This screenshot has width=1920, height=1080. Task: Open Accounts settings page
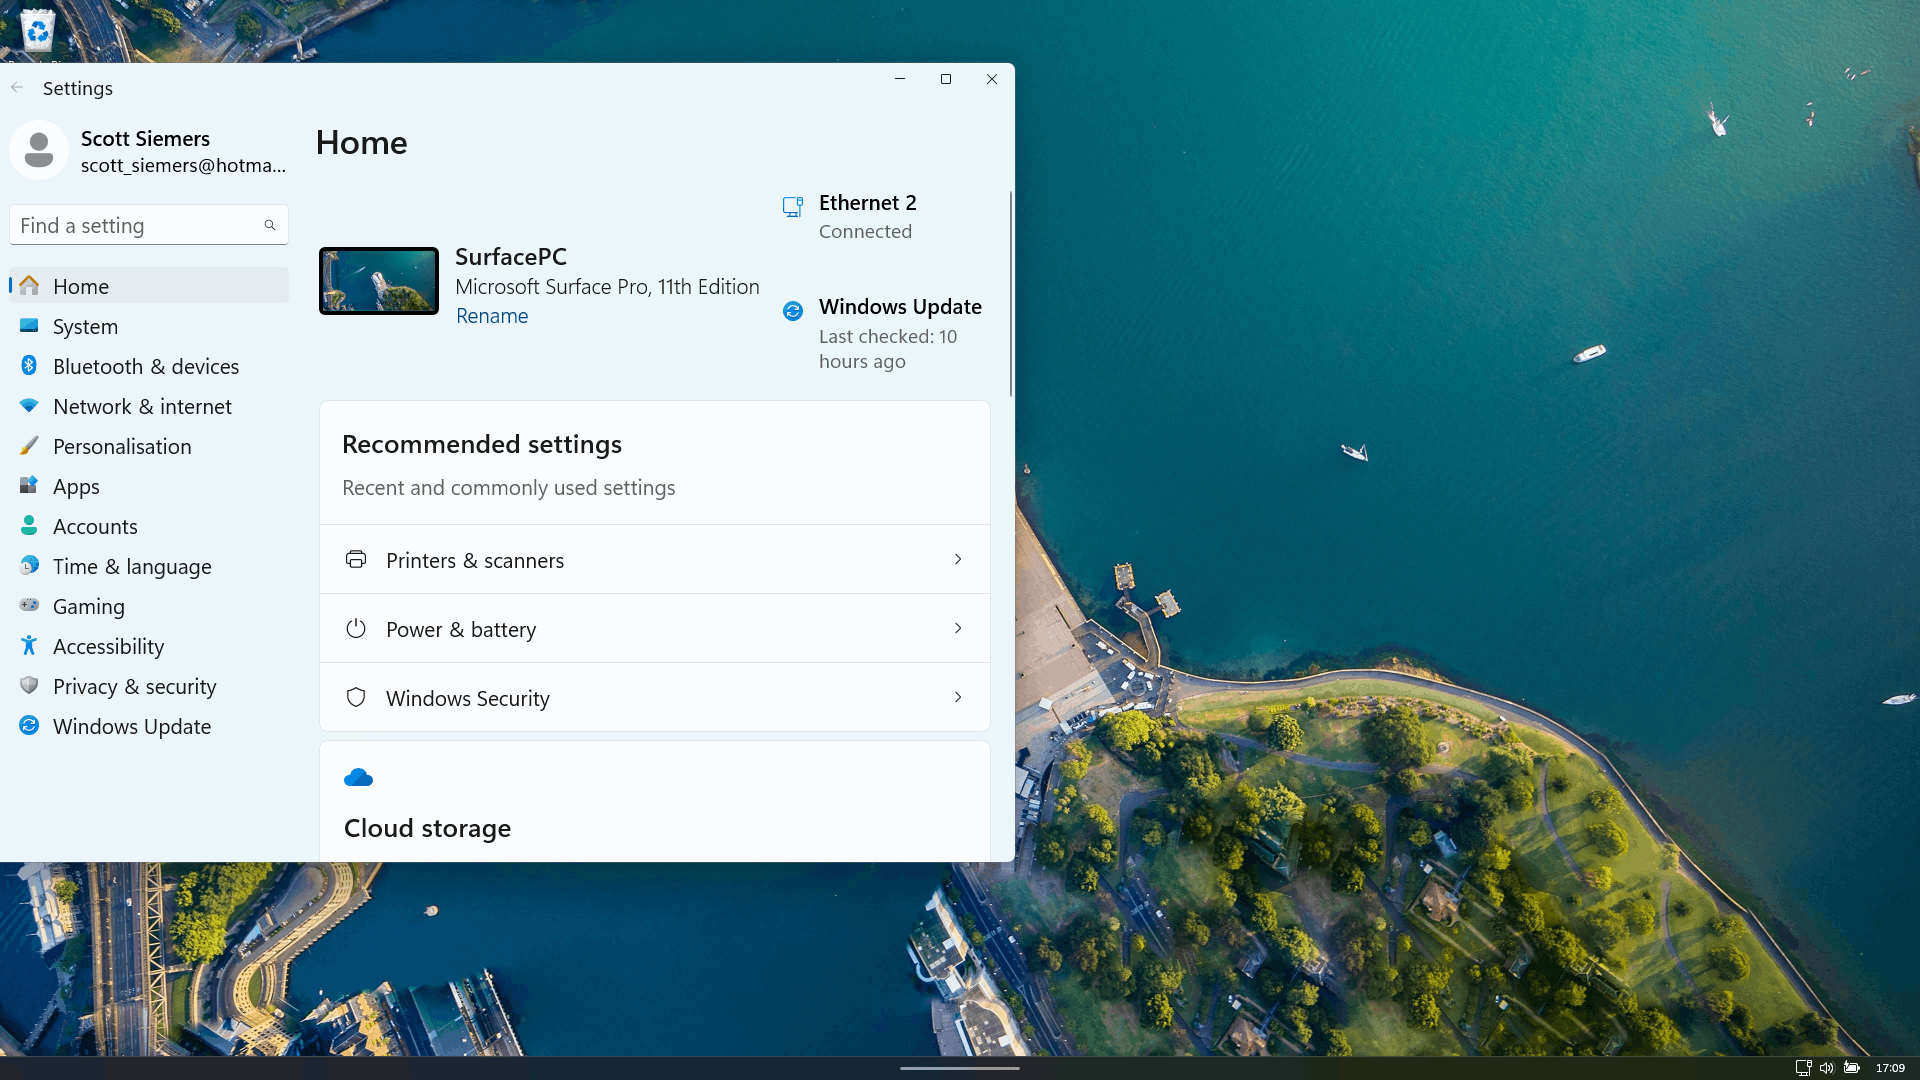149,526
